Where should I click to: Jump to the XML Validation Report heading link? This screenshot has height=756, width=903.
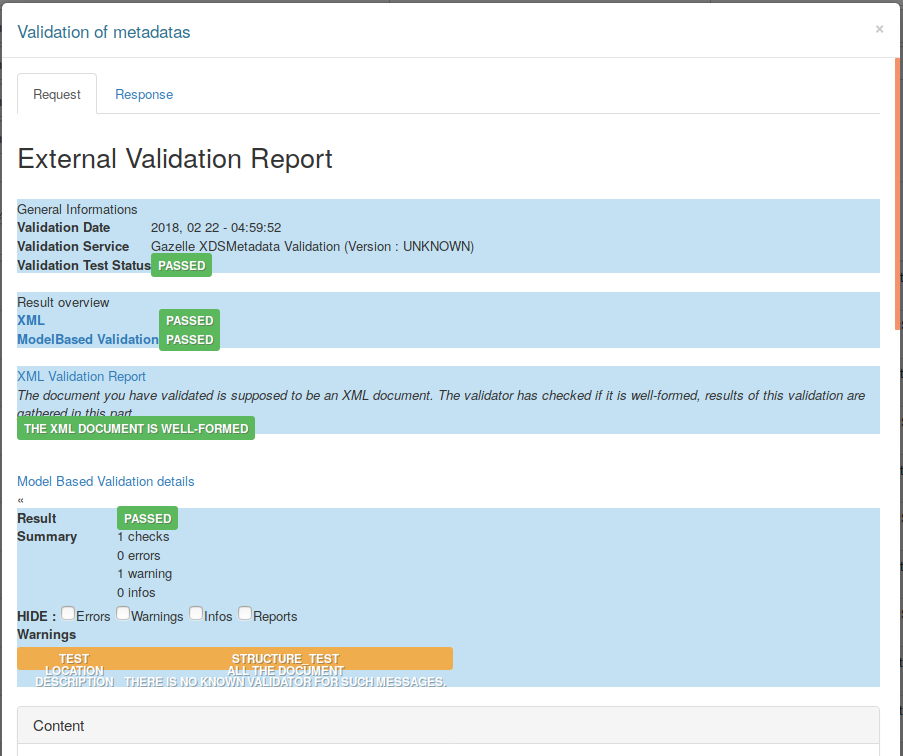pos(82,376)
